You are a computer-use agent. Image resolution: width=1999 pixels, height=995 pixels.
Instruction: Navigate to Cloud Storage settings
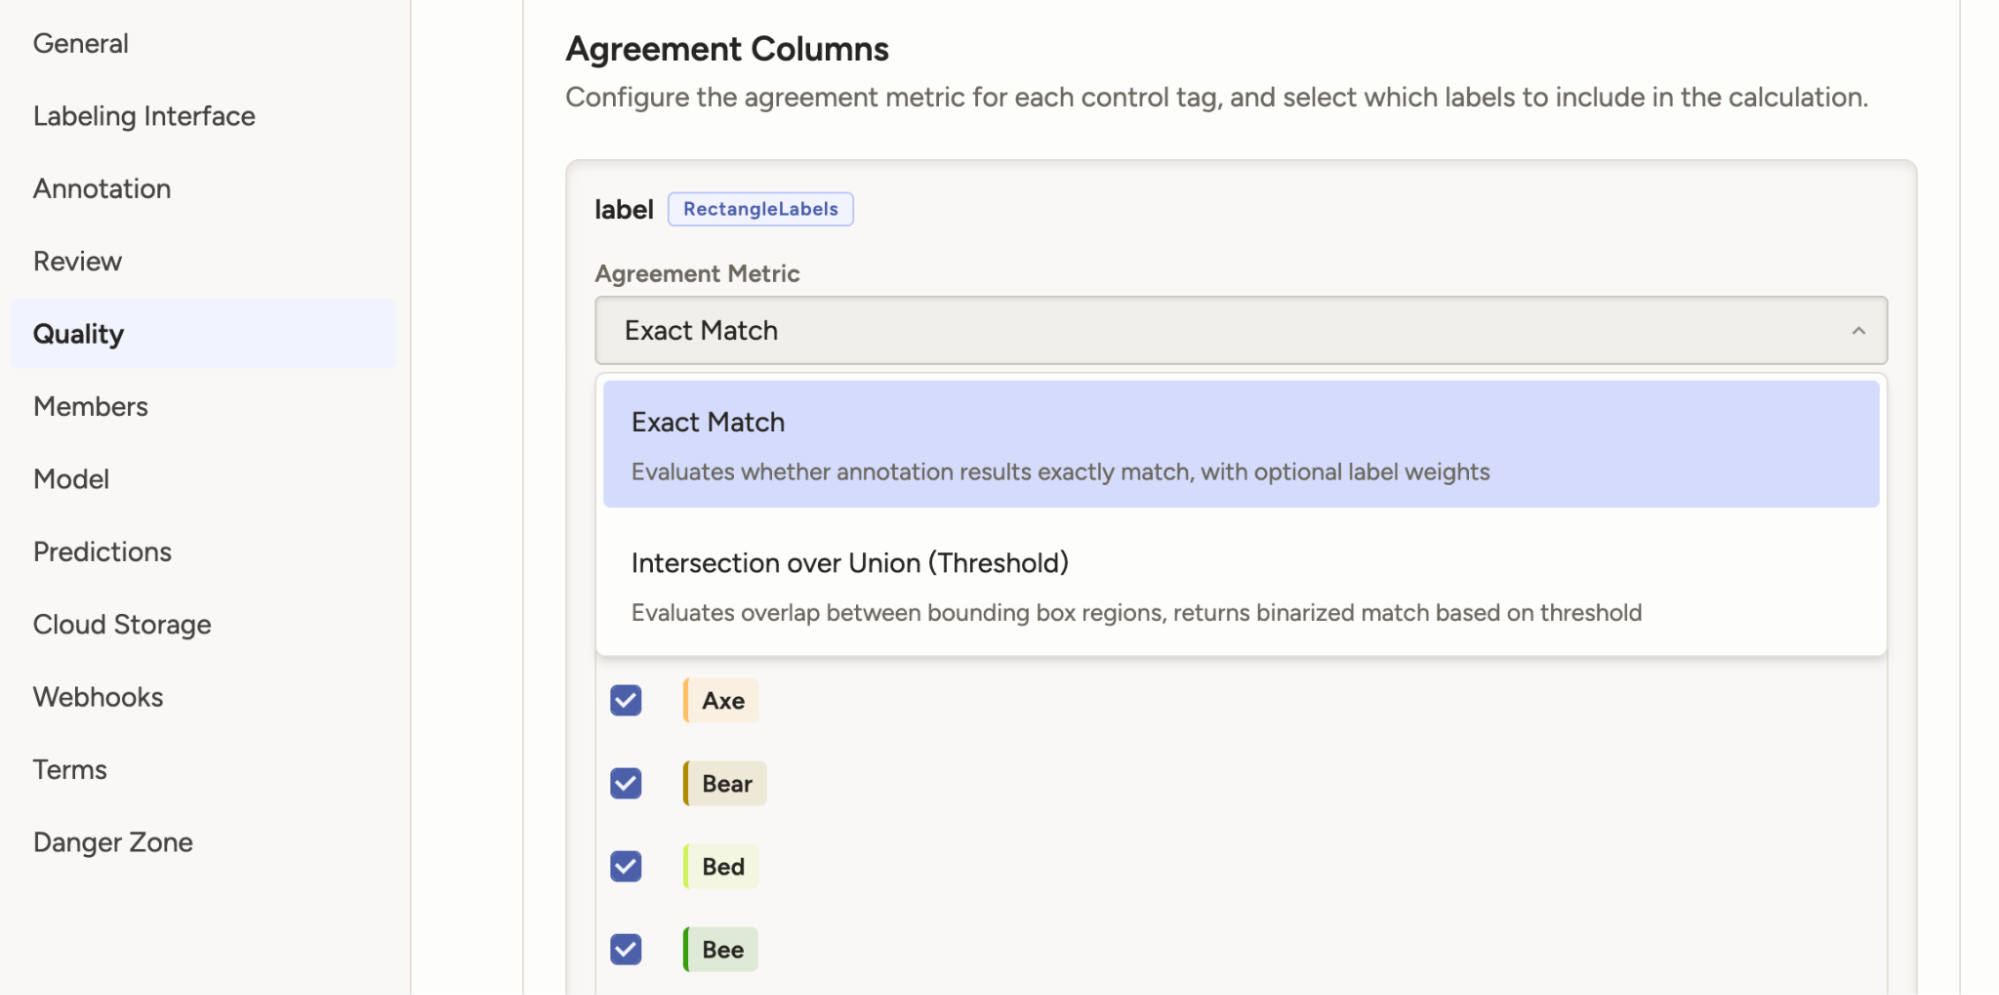pos(122,625)
